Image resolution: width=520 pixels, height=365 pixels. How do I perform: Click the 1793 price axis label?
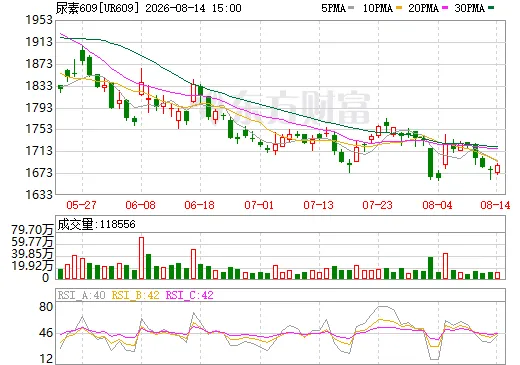click(39, 107)
